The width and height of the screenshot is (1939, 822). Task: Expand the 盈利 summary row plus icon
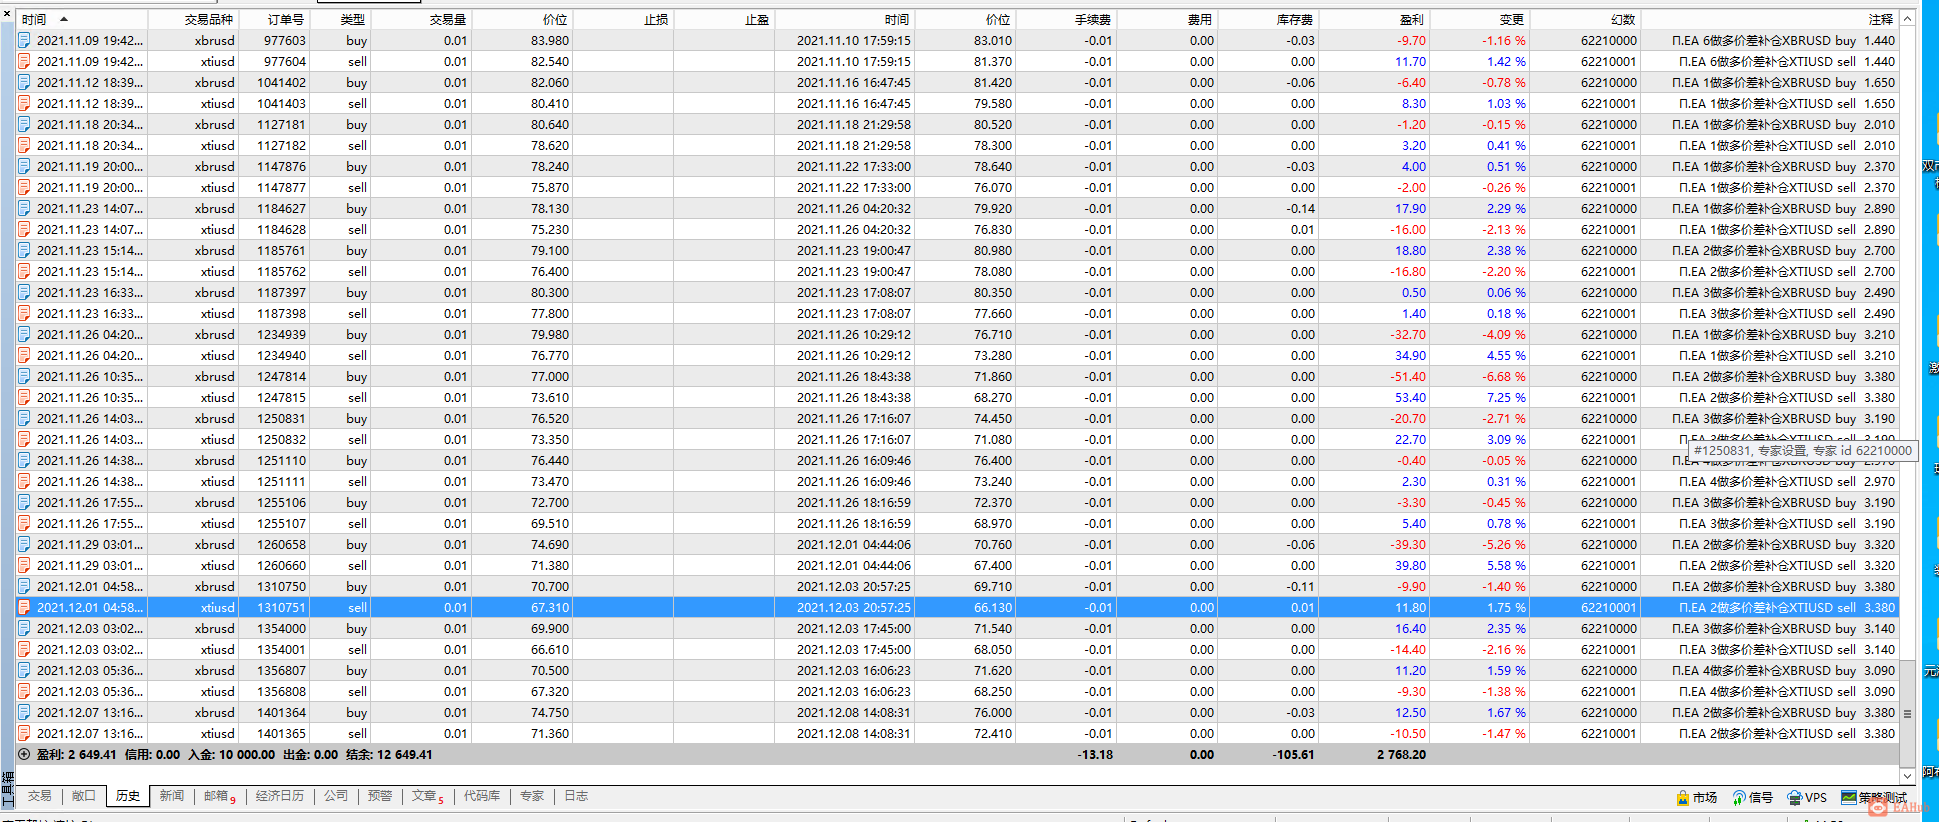(x=24, y=755)
